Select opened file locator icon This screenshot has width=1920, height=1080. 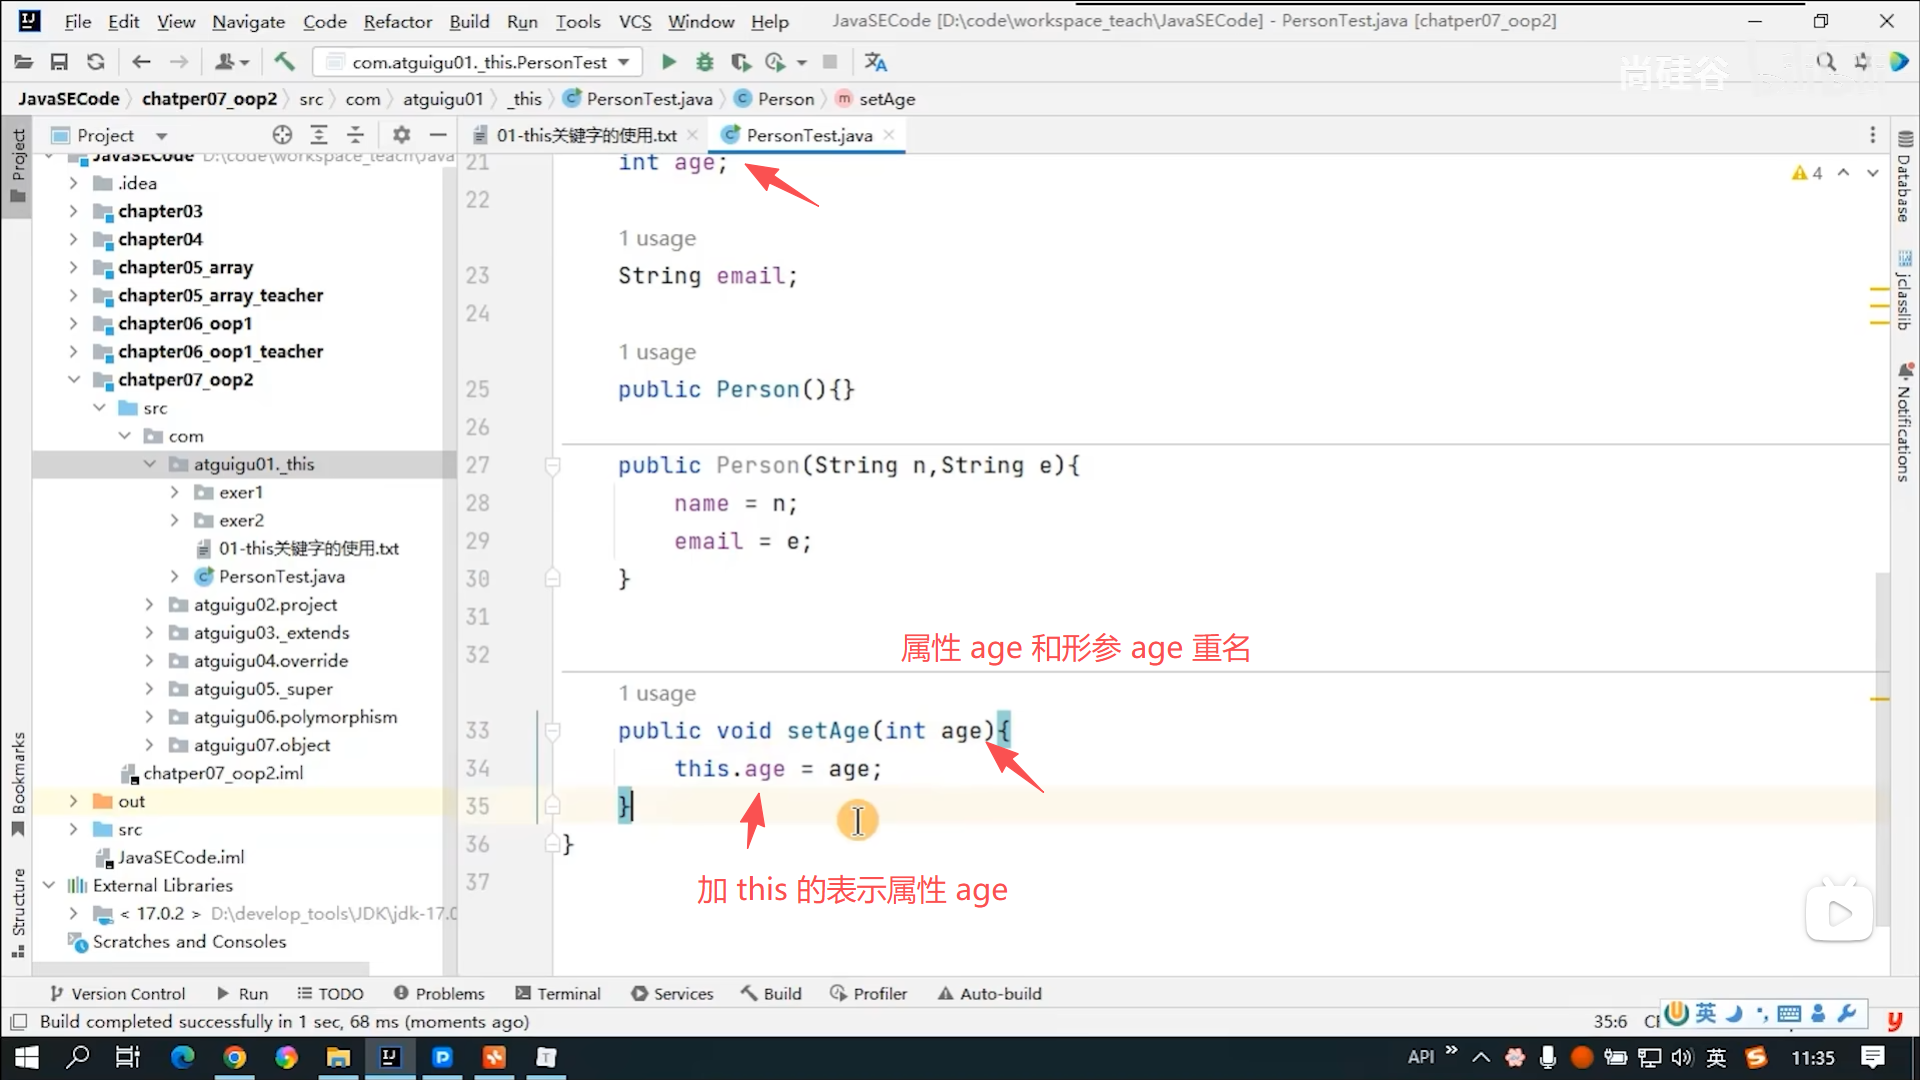[x=282, y=135]
